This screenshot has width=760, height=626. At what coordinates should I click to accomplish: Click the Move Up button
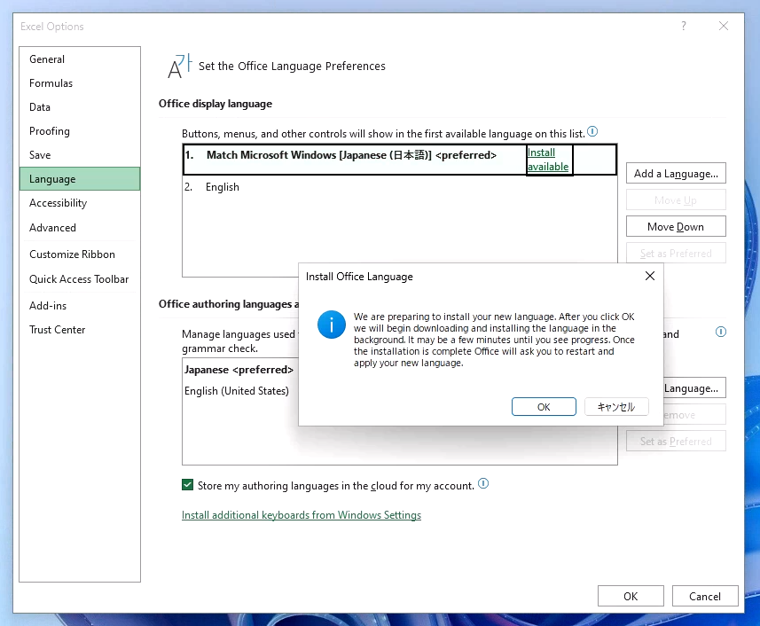point(676,200)
